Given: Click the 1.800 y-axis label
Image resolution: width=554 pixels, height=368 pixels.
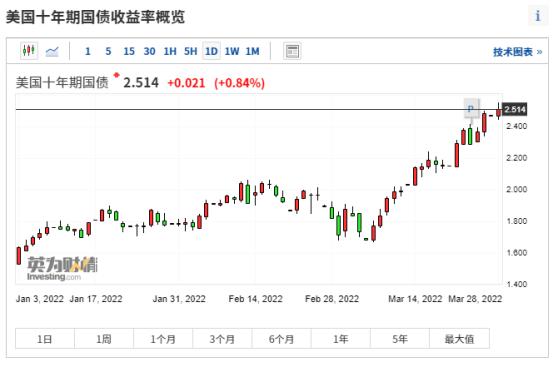Looking at the screenshot, I should (x=516, y=221).
